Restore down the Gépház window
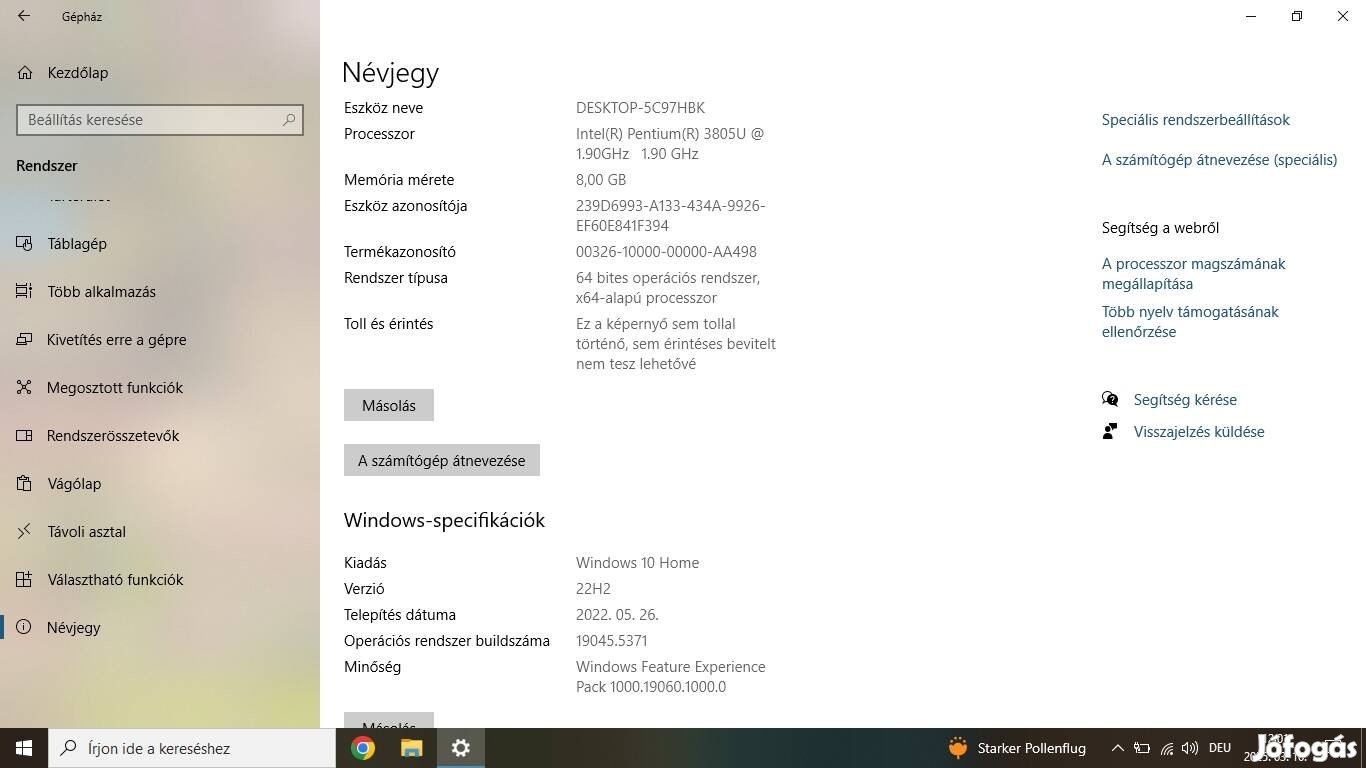This screenshot has width=1366, height=768. [1297, 16]
